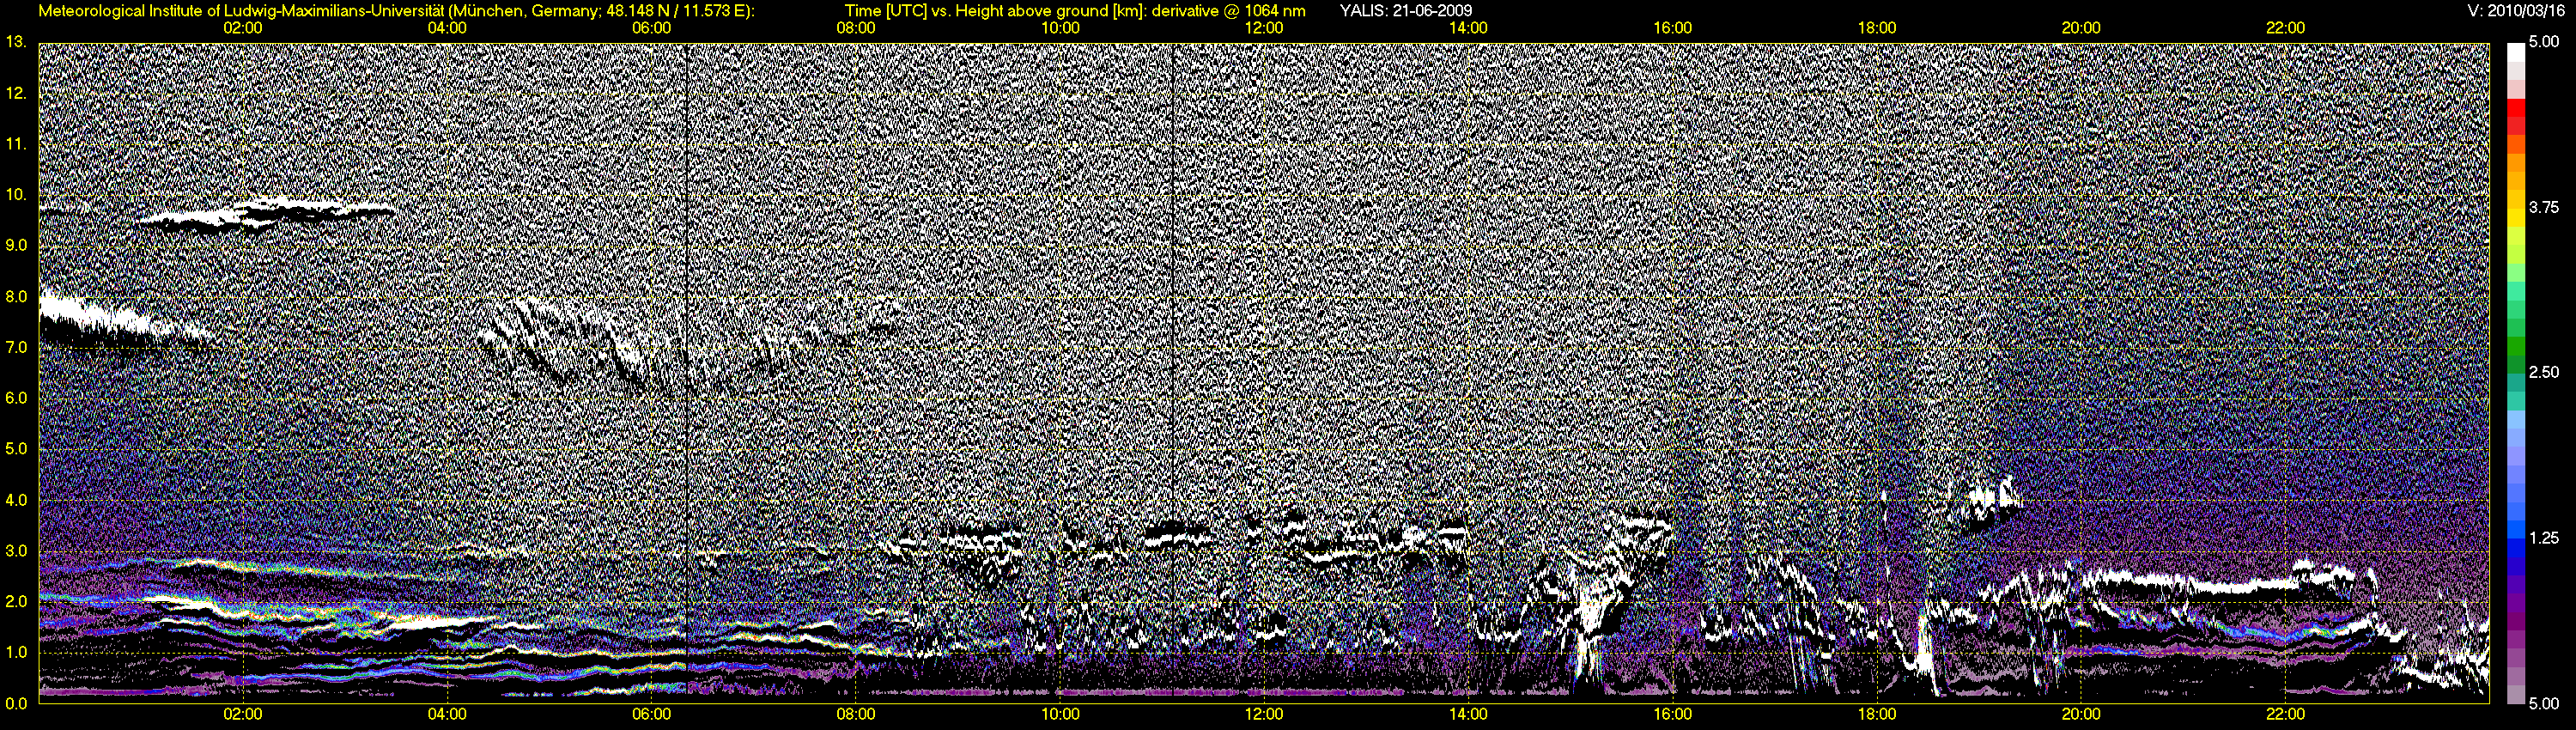The image size is (2576, 730).
Task: Click the 14:00 label on the bottom time axis
Action: pyautogui.click(x=1468, y=714)
